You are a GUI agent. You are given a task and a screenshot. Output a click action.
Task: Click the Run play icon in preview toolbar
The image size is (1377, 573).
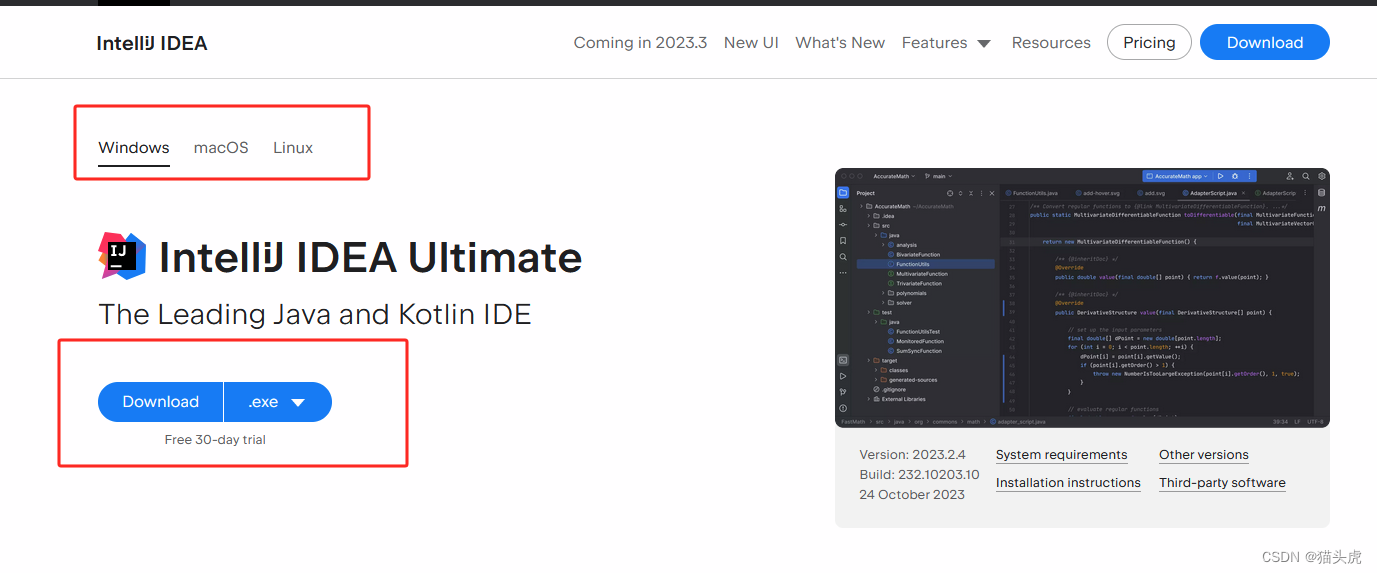(1220, 176)
